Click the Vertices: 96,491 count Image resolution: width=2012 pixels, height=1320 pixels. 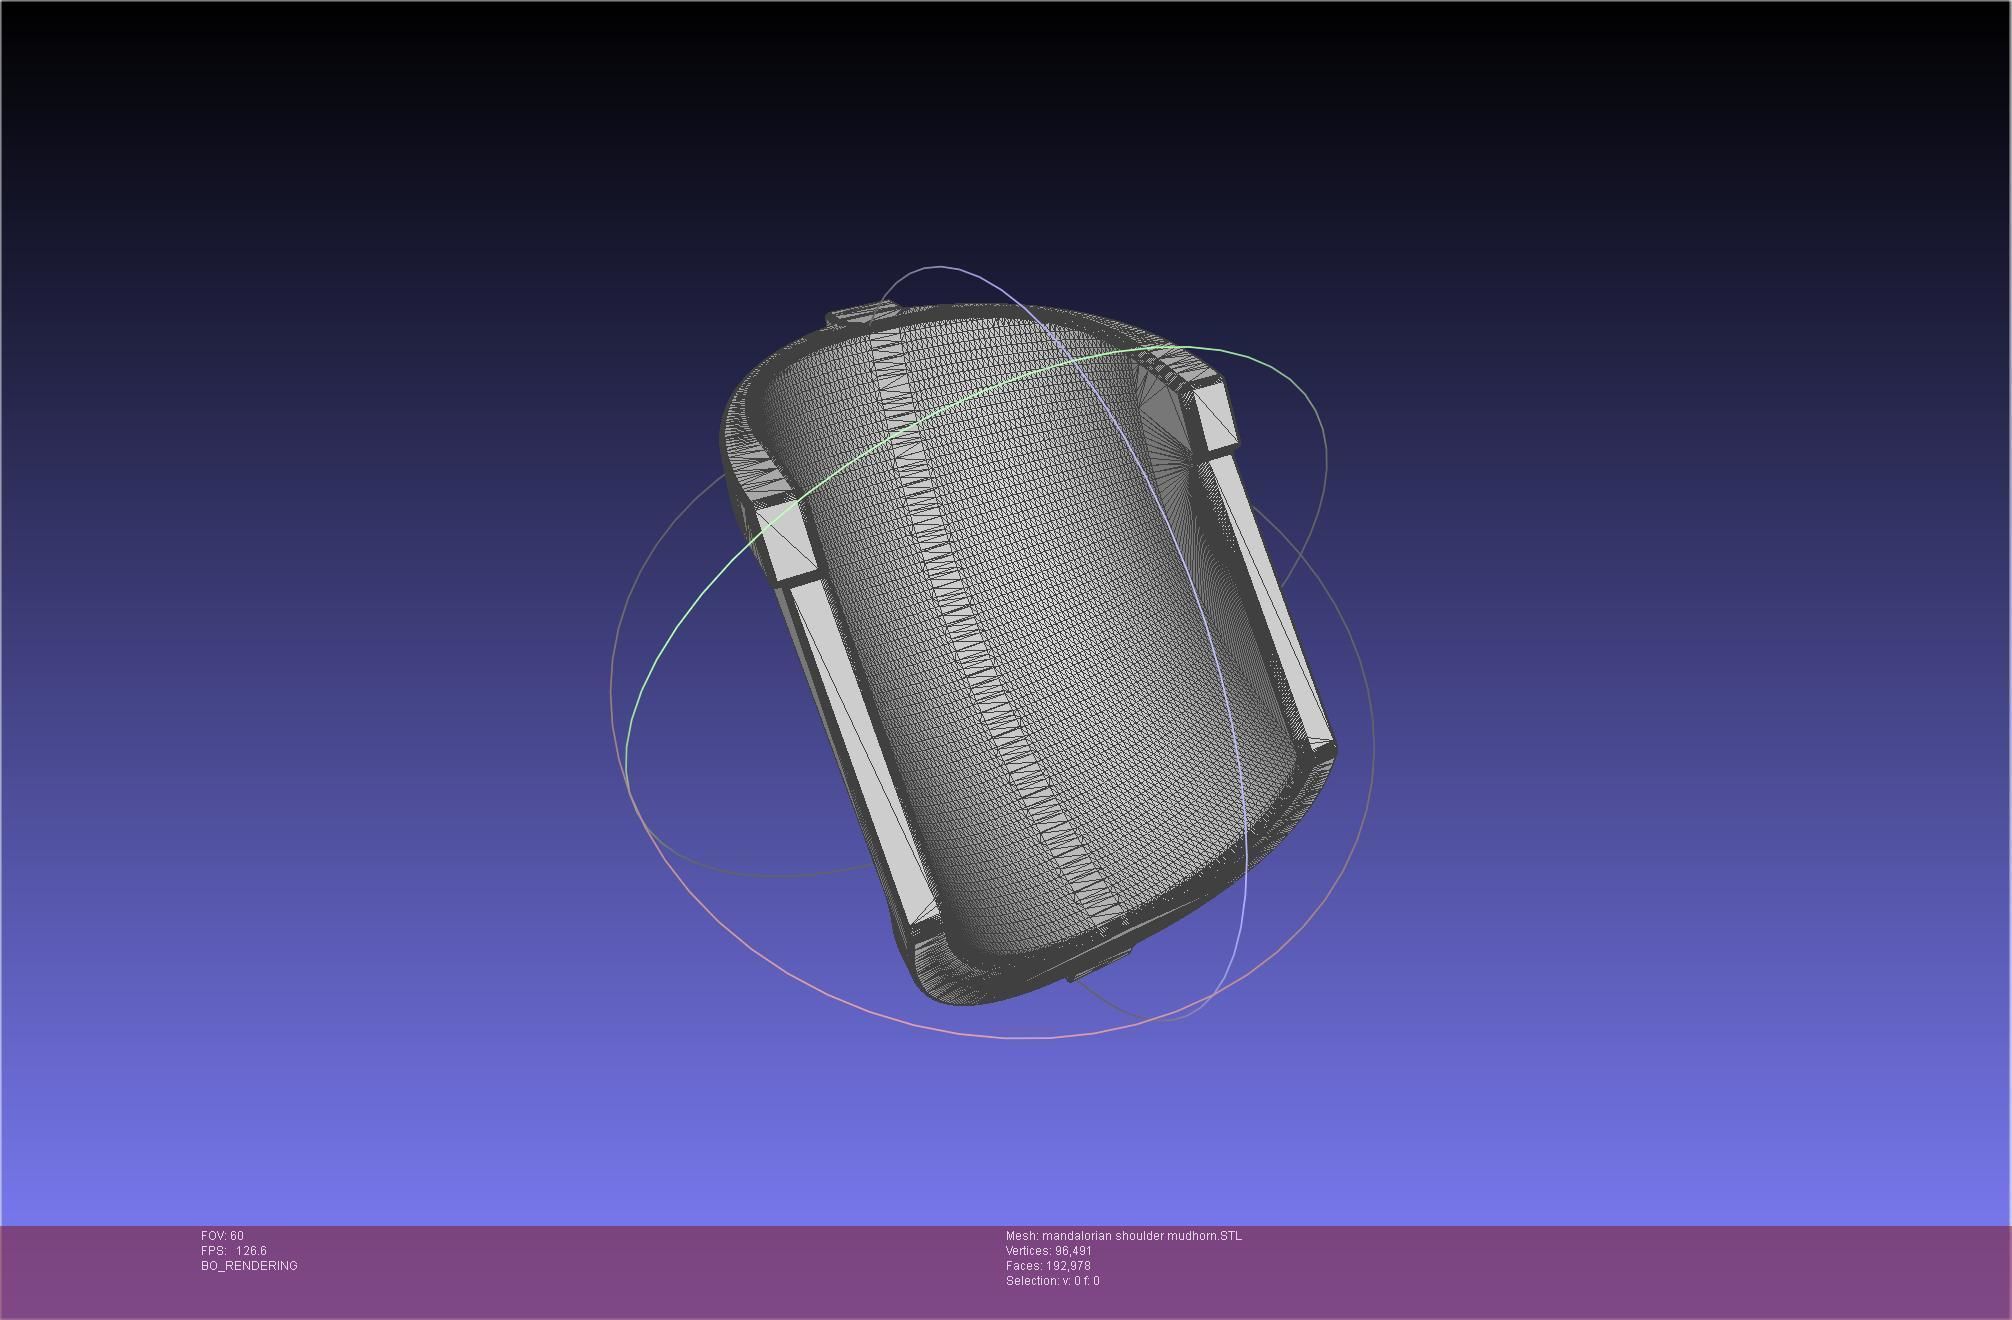pos(1049,1251)
